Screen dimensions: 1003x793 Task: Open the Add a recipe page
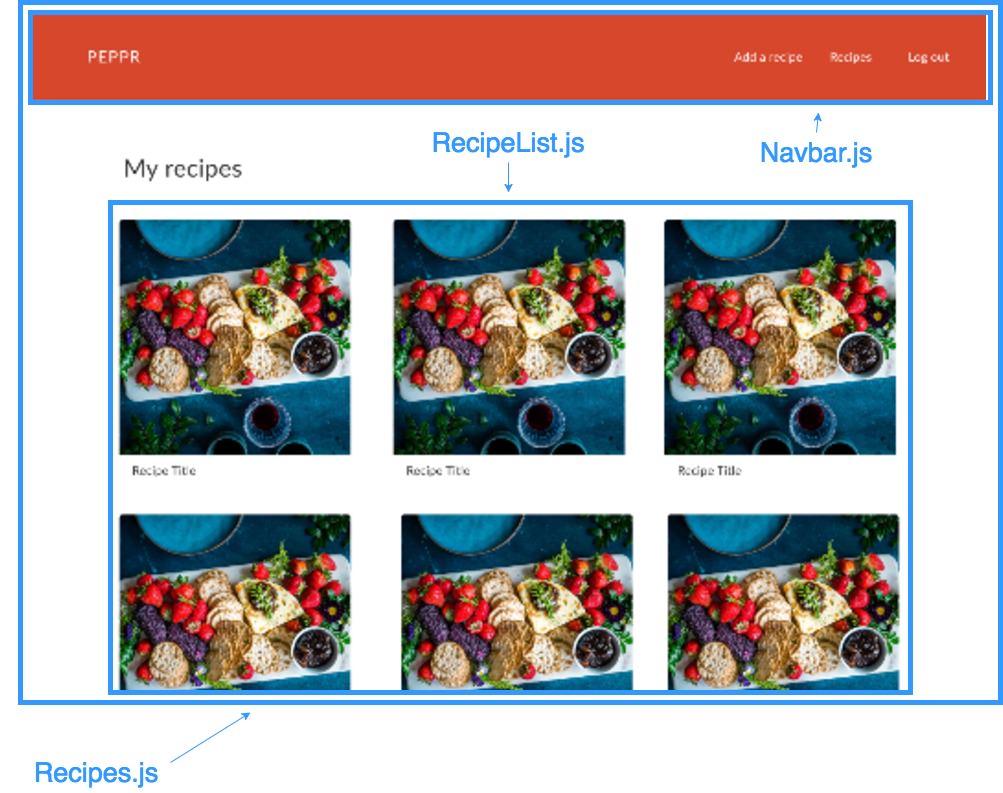click(x=768, y=57)
